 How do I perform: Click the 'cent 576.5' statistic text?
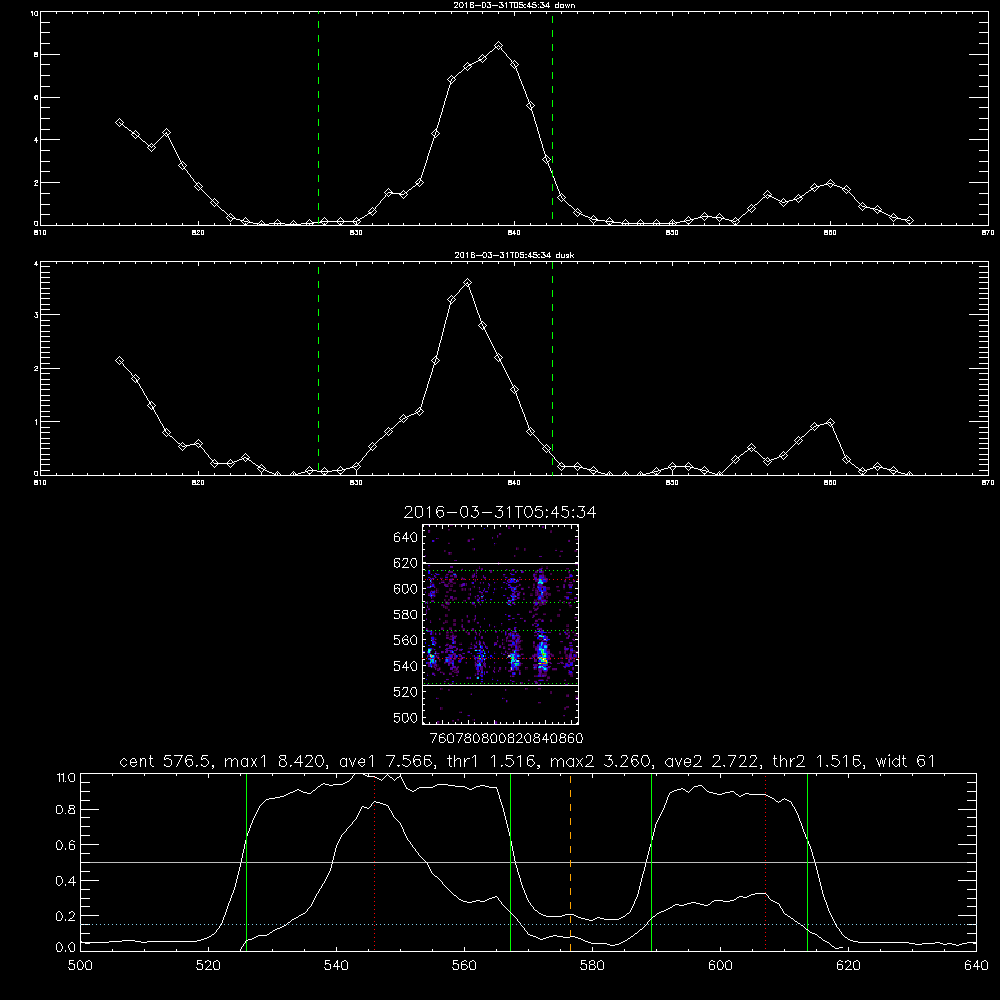(x=166, y=761)
